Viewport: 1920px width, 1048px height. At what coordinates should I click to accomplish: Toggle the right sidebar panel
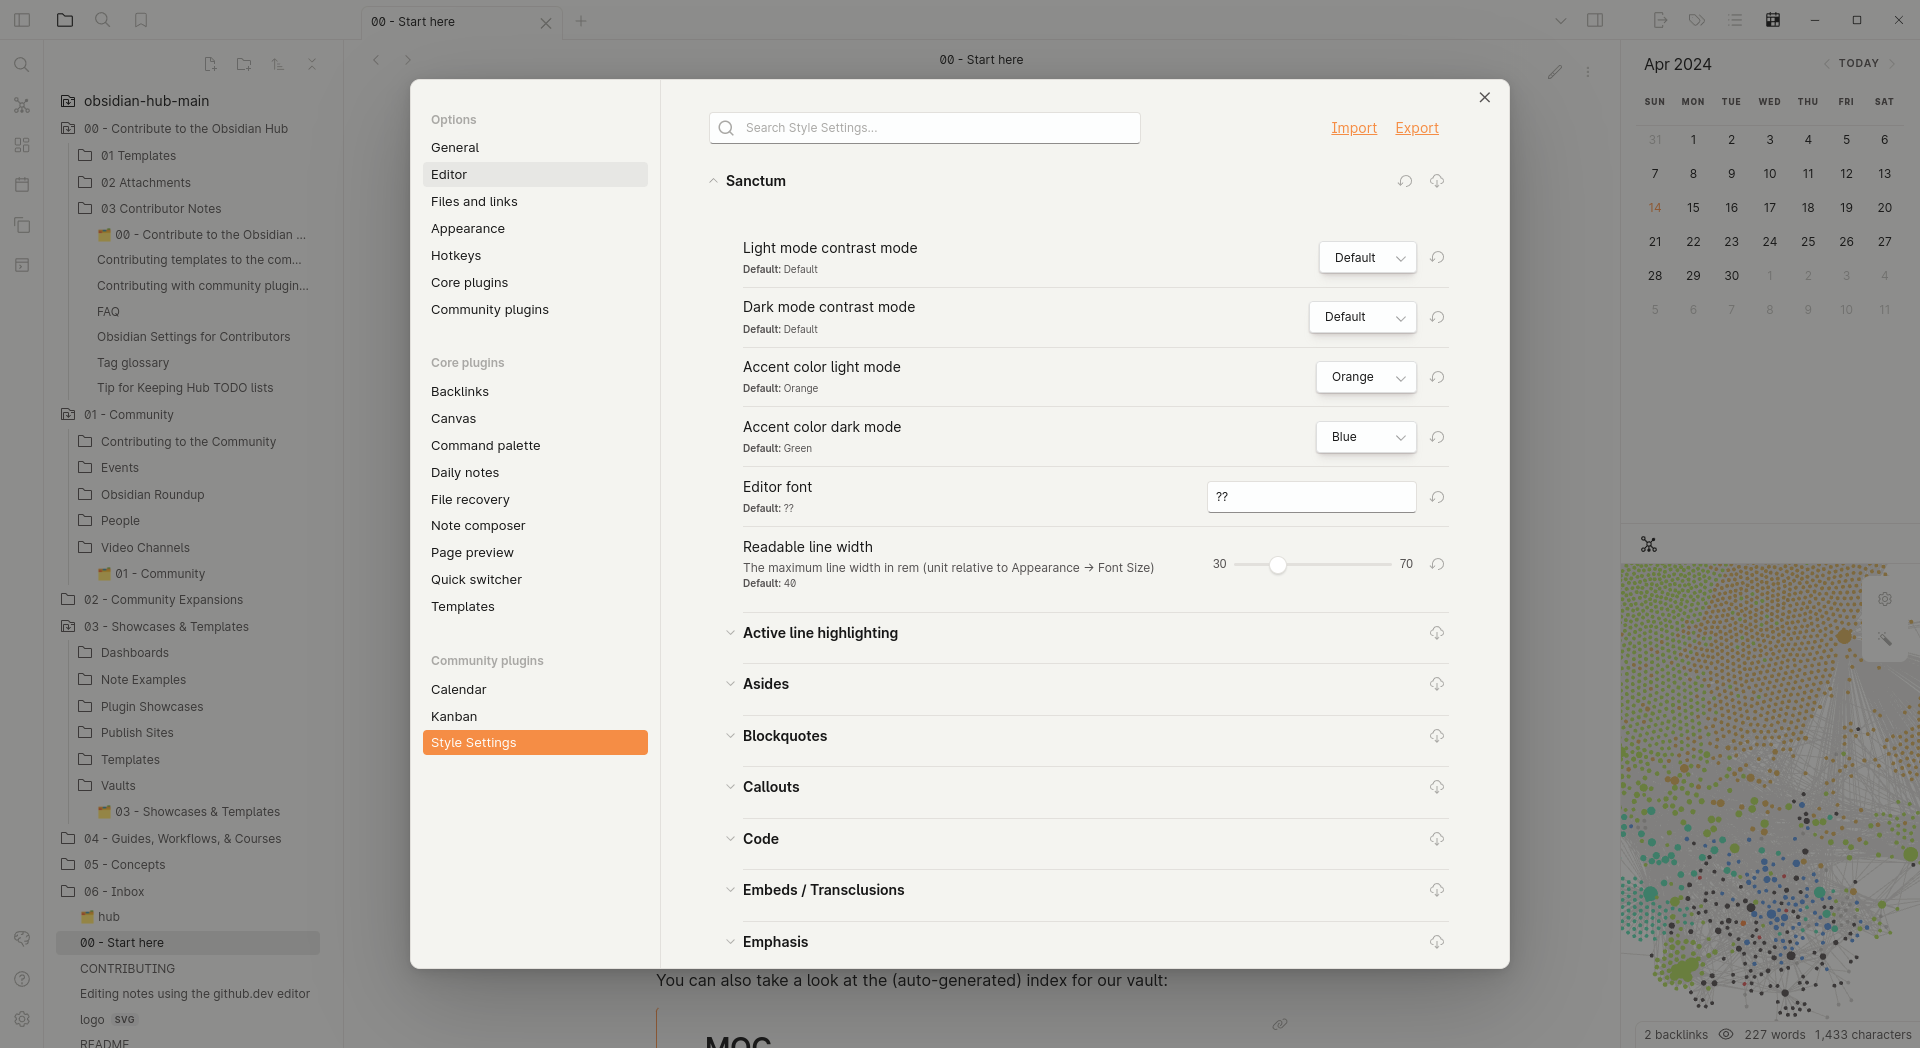(1595, 20)
